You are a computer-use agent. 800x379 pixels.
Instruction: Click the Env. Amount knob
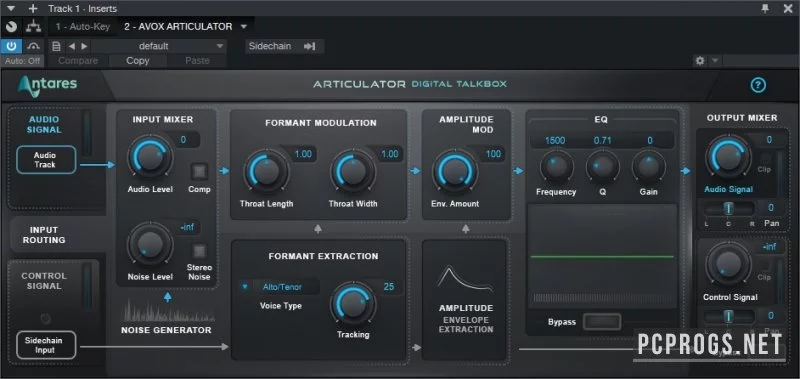coord(455,171)
